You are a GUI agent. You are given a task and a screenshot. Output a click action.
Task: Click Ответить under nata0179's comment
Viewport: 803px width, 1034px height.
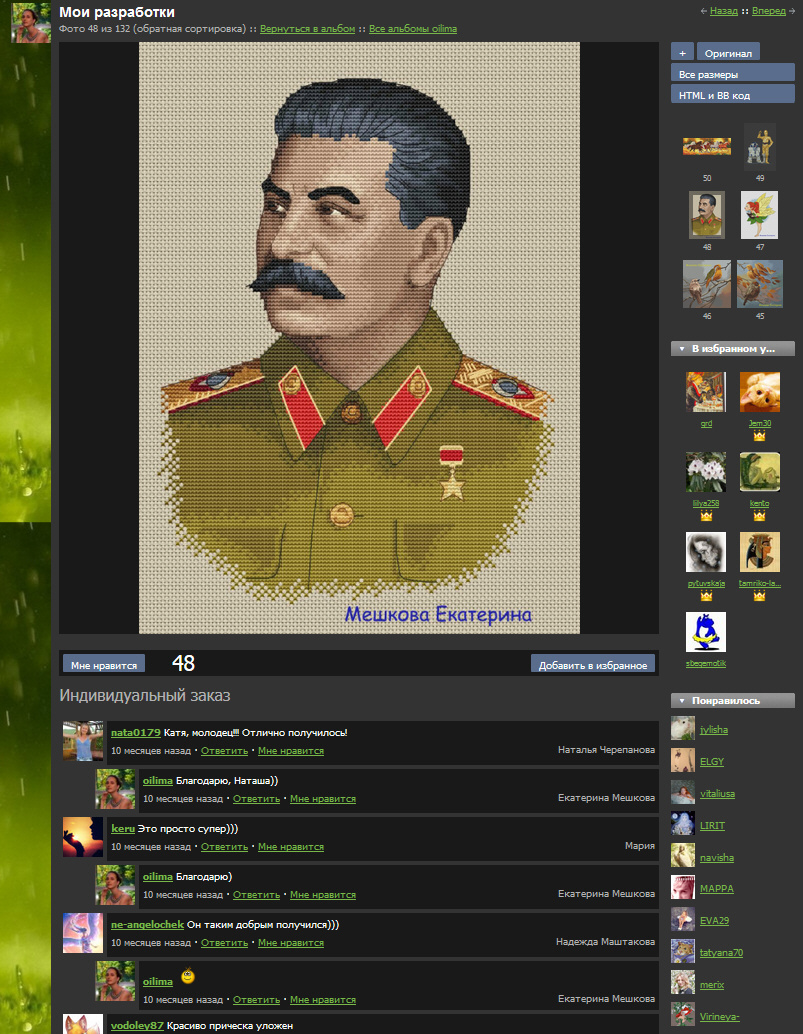point(224,751)
